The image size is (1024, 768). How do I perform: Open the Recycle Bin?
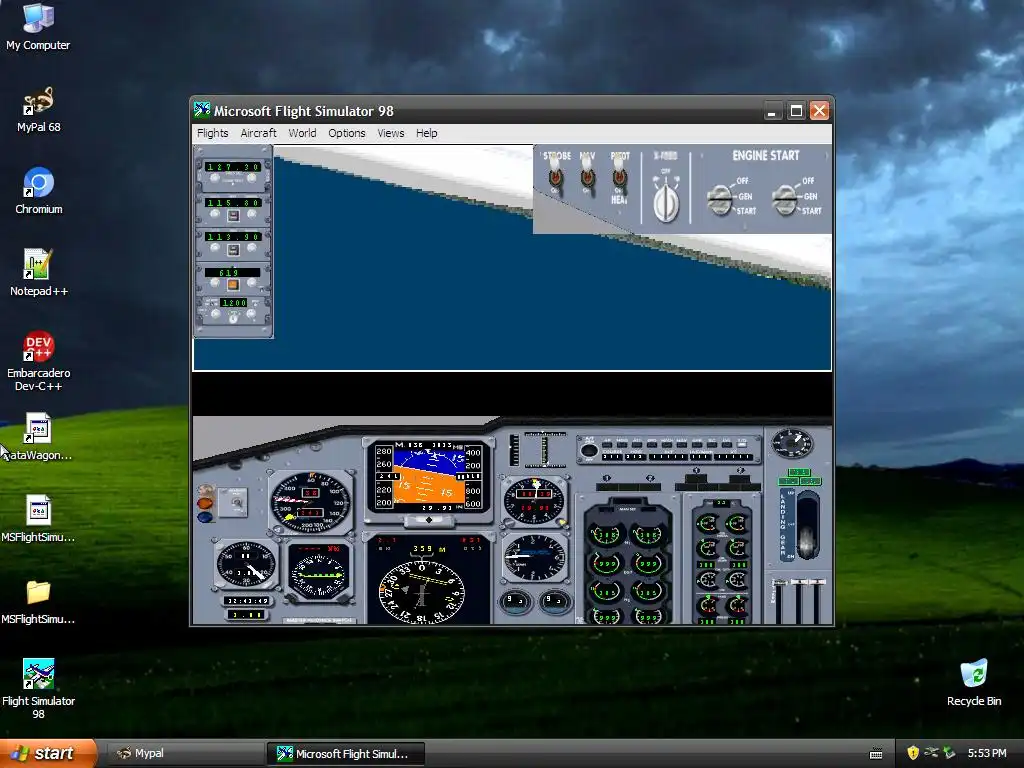(x=974, y=682)
